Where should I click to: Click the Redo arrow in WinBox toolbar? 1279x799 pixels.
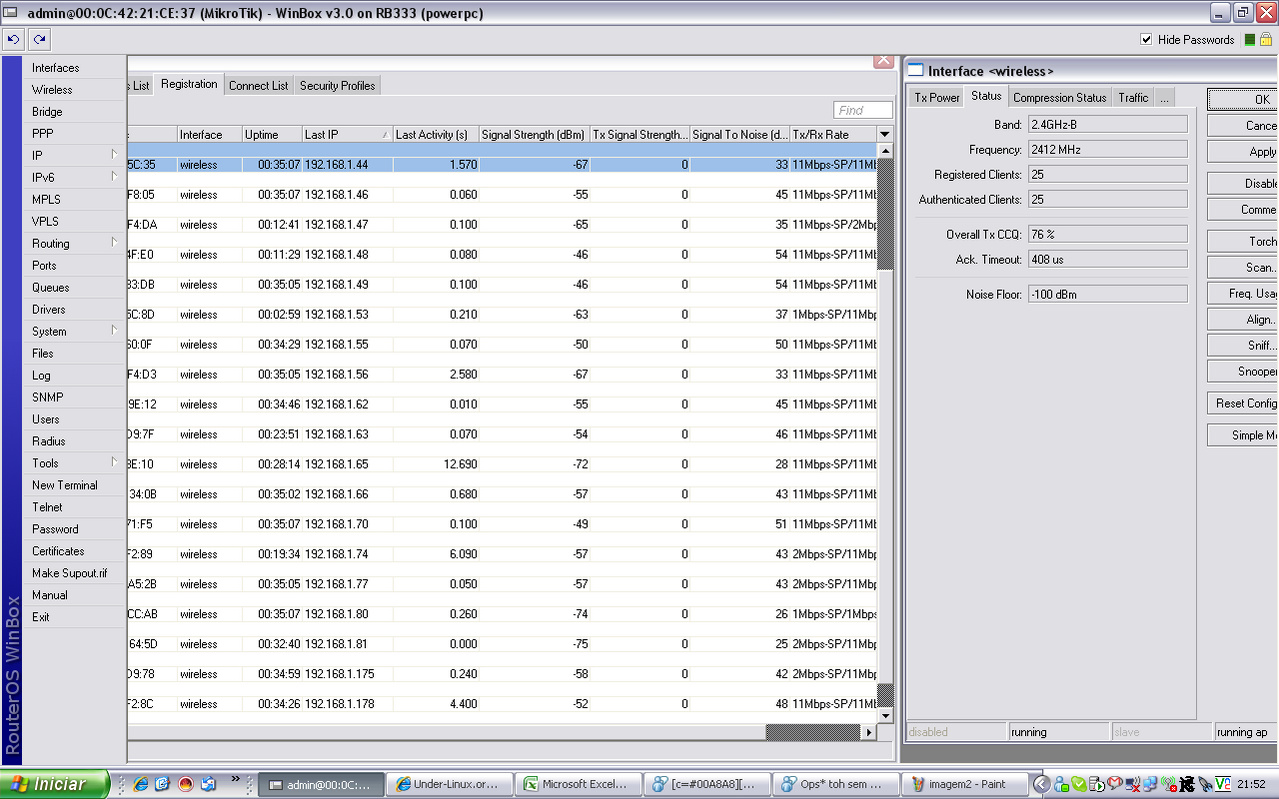(39, 40)
